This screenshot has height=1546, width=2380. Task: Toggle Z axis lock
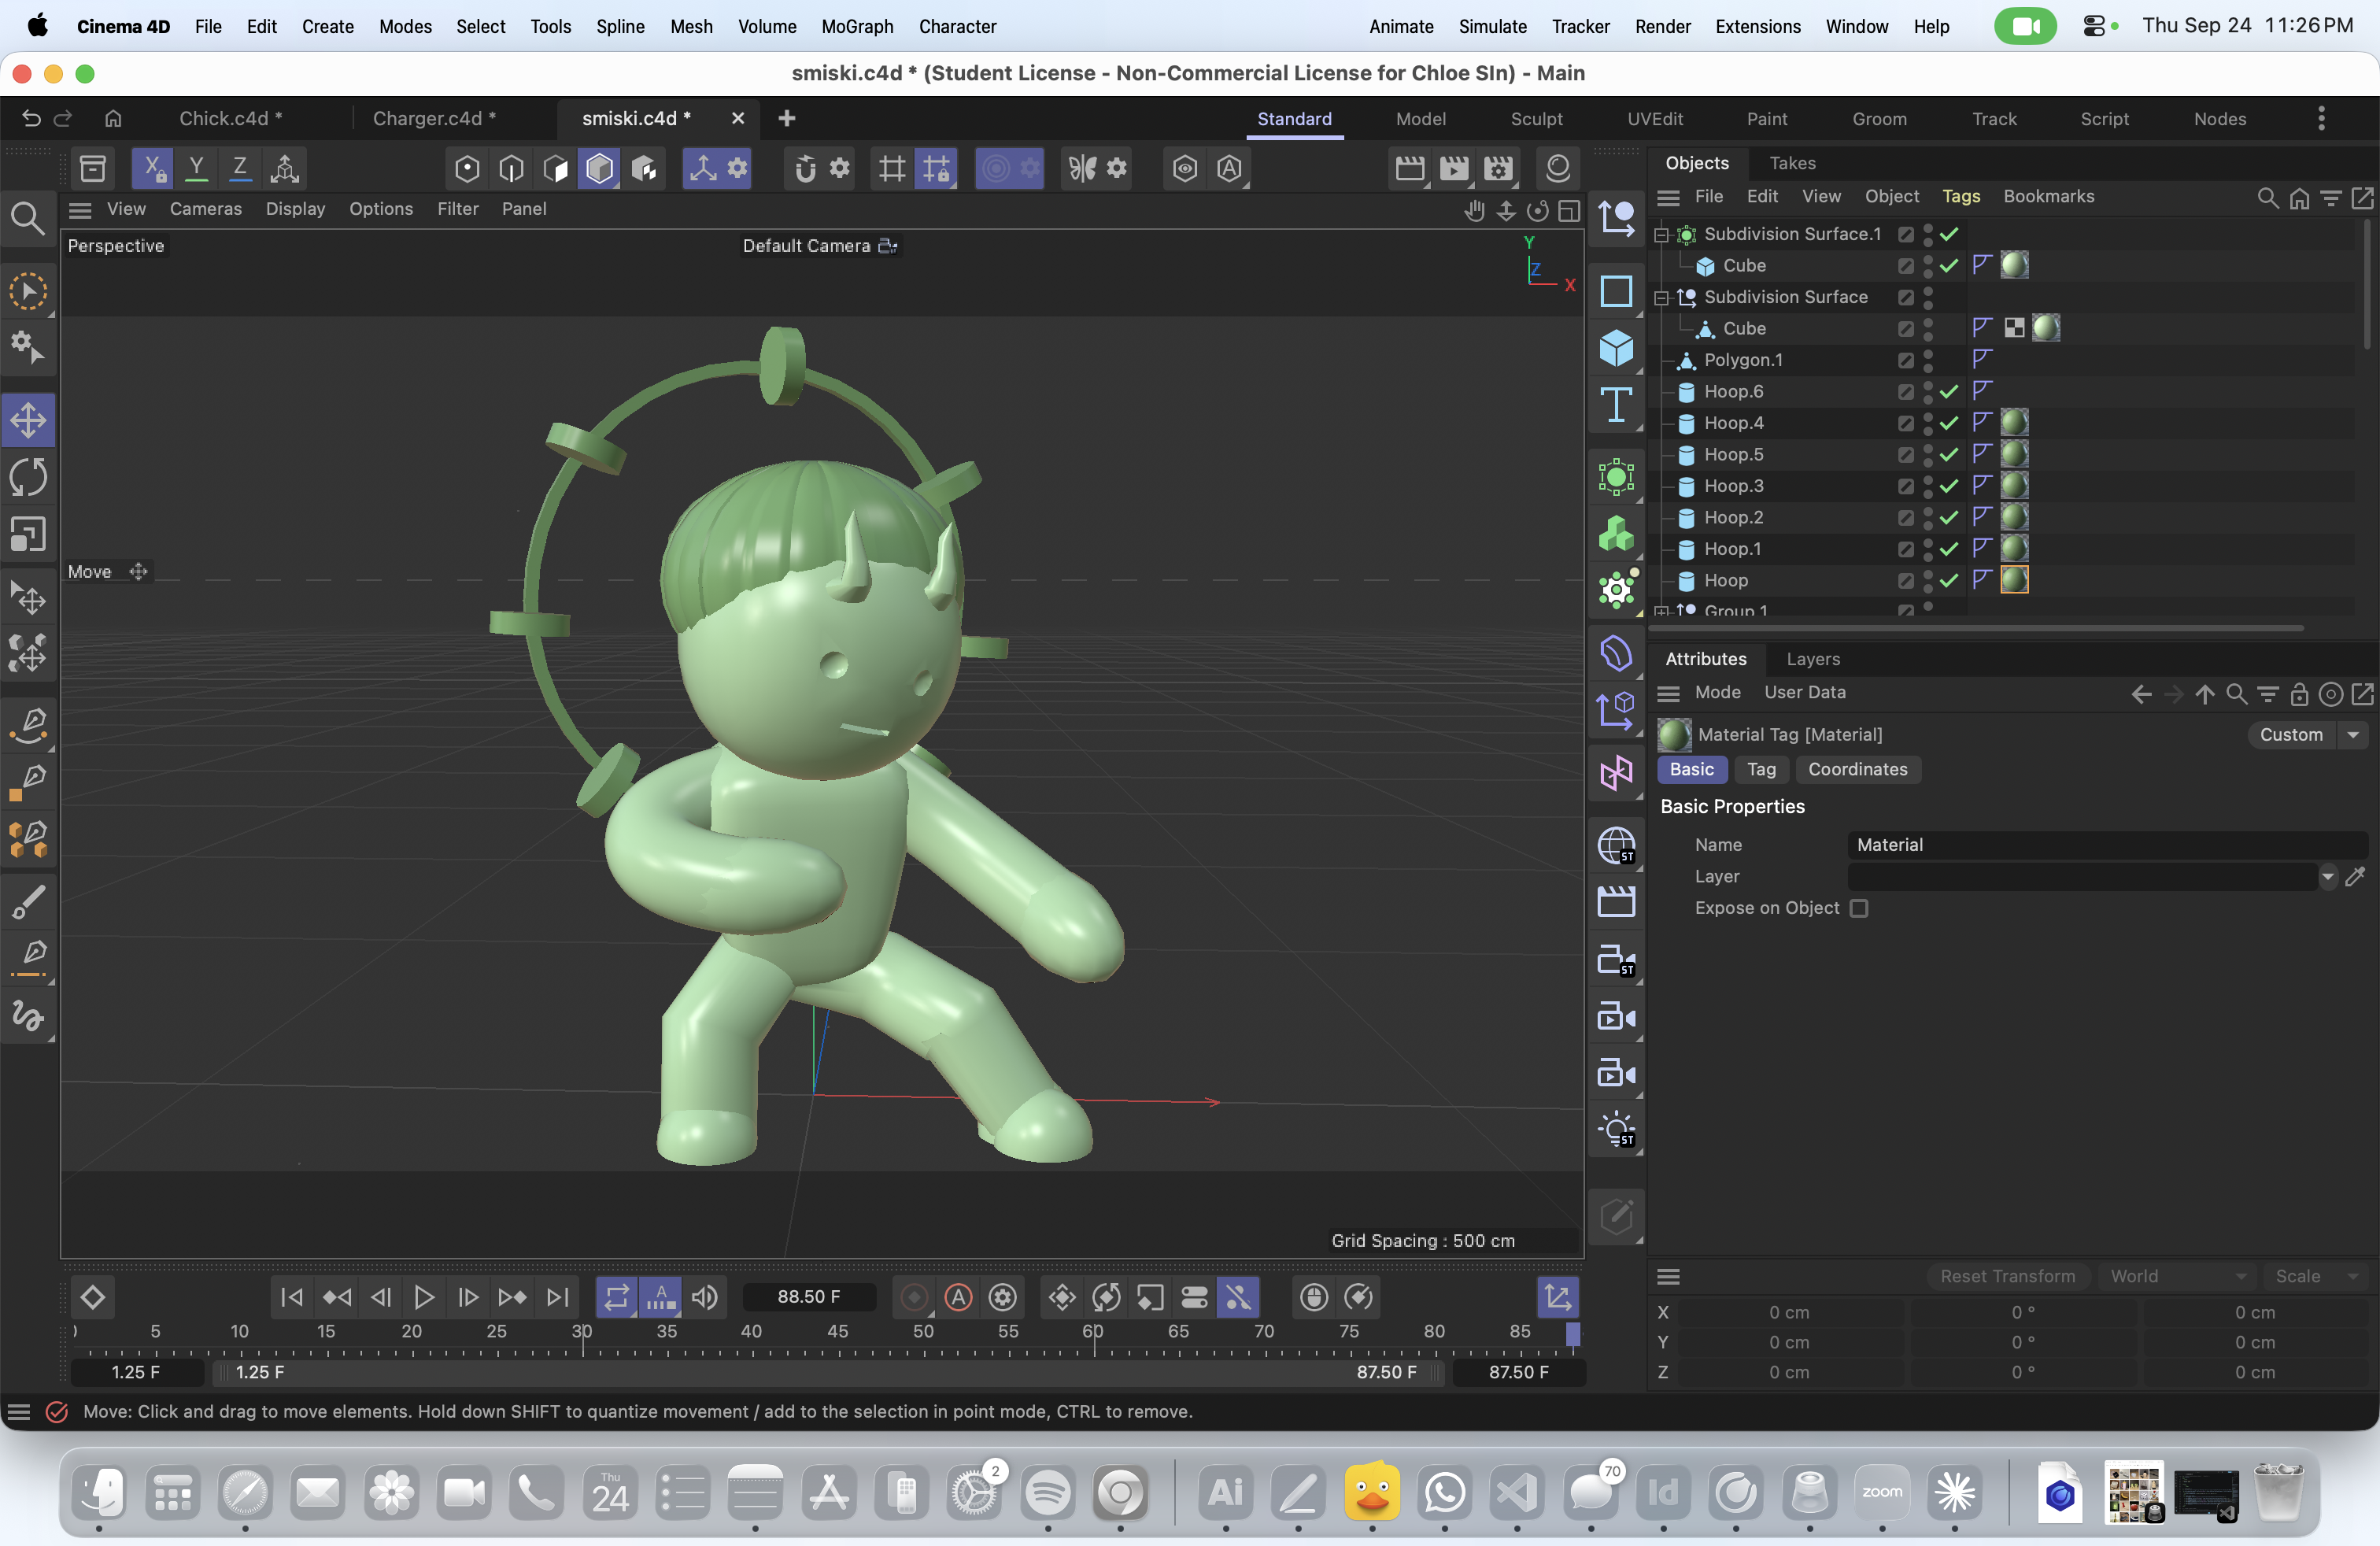pyautogui.click(x=240, y=168)
